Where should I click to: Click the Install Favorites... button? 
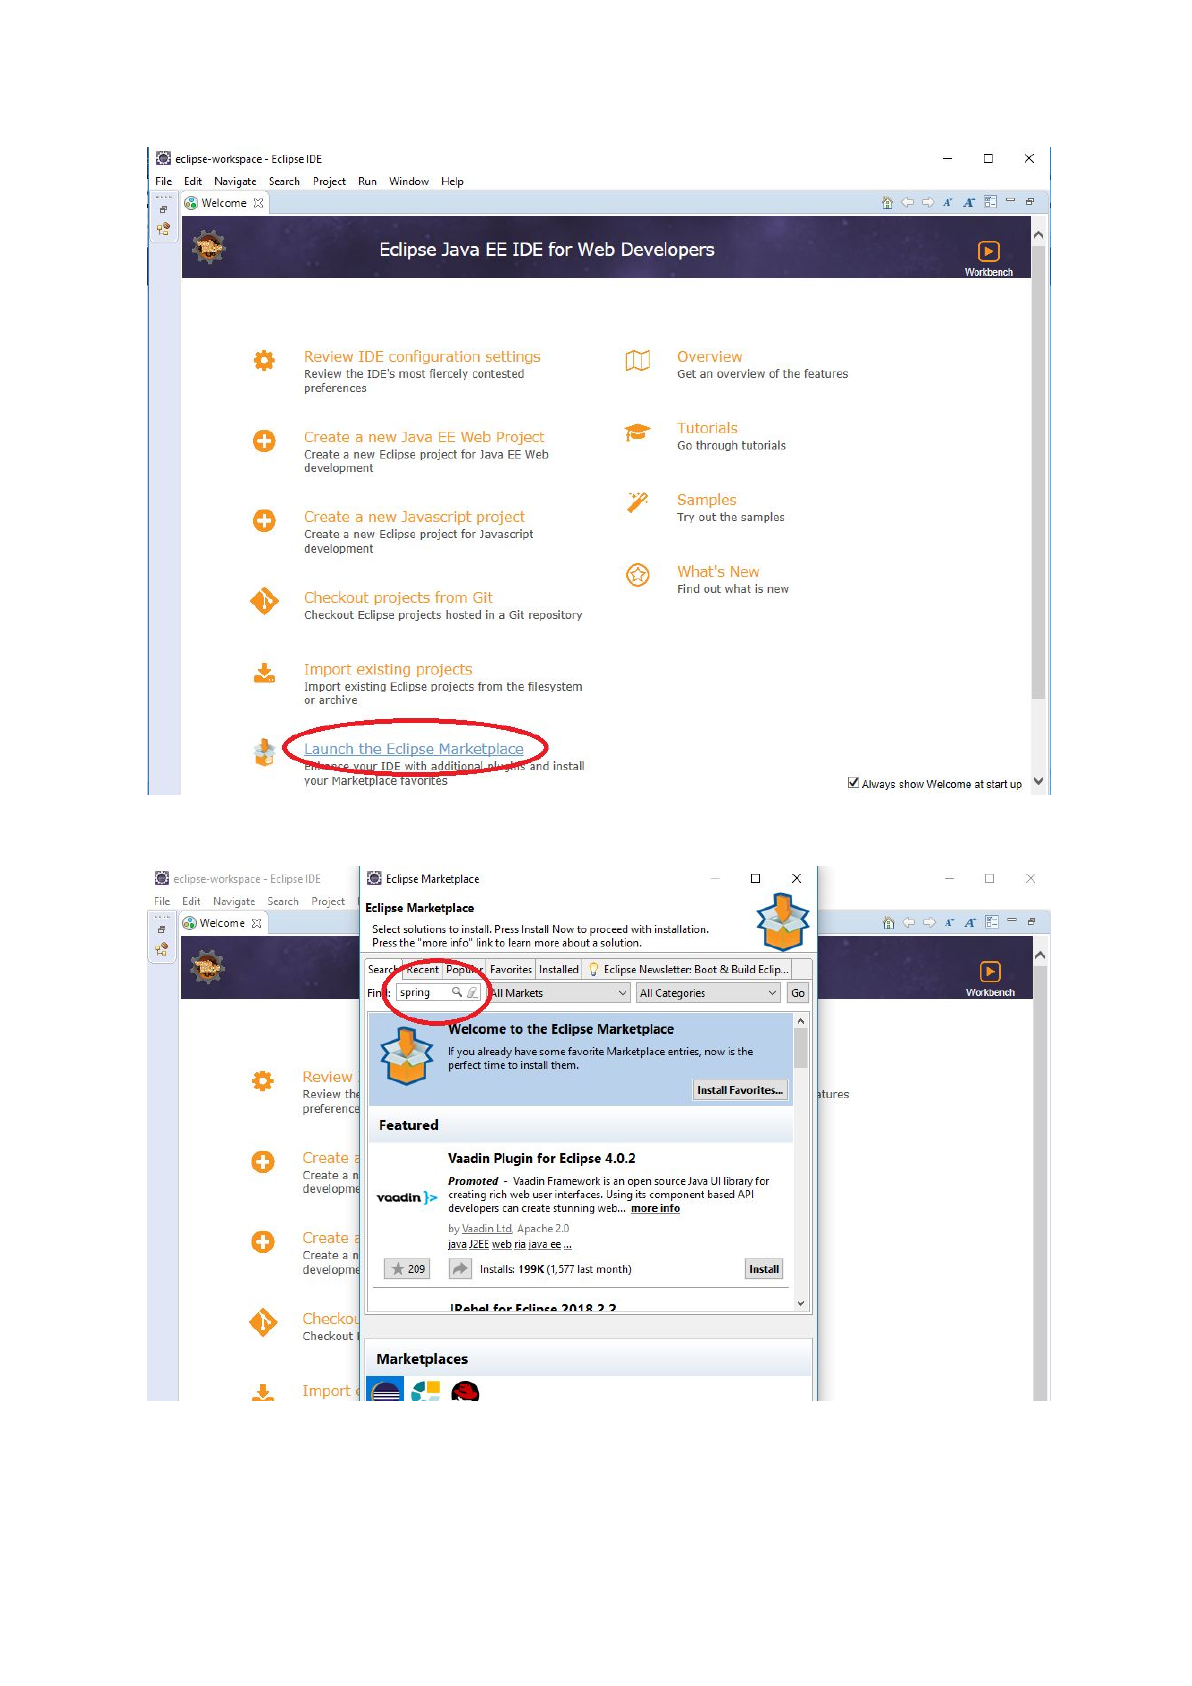(740, 1090)
